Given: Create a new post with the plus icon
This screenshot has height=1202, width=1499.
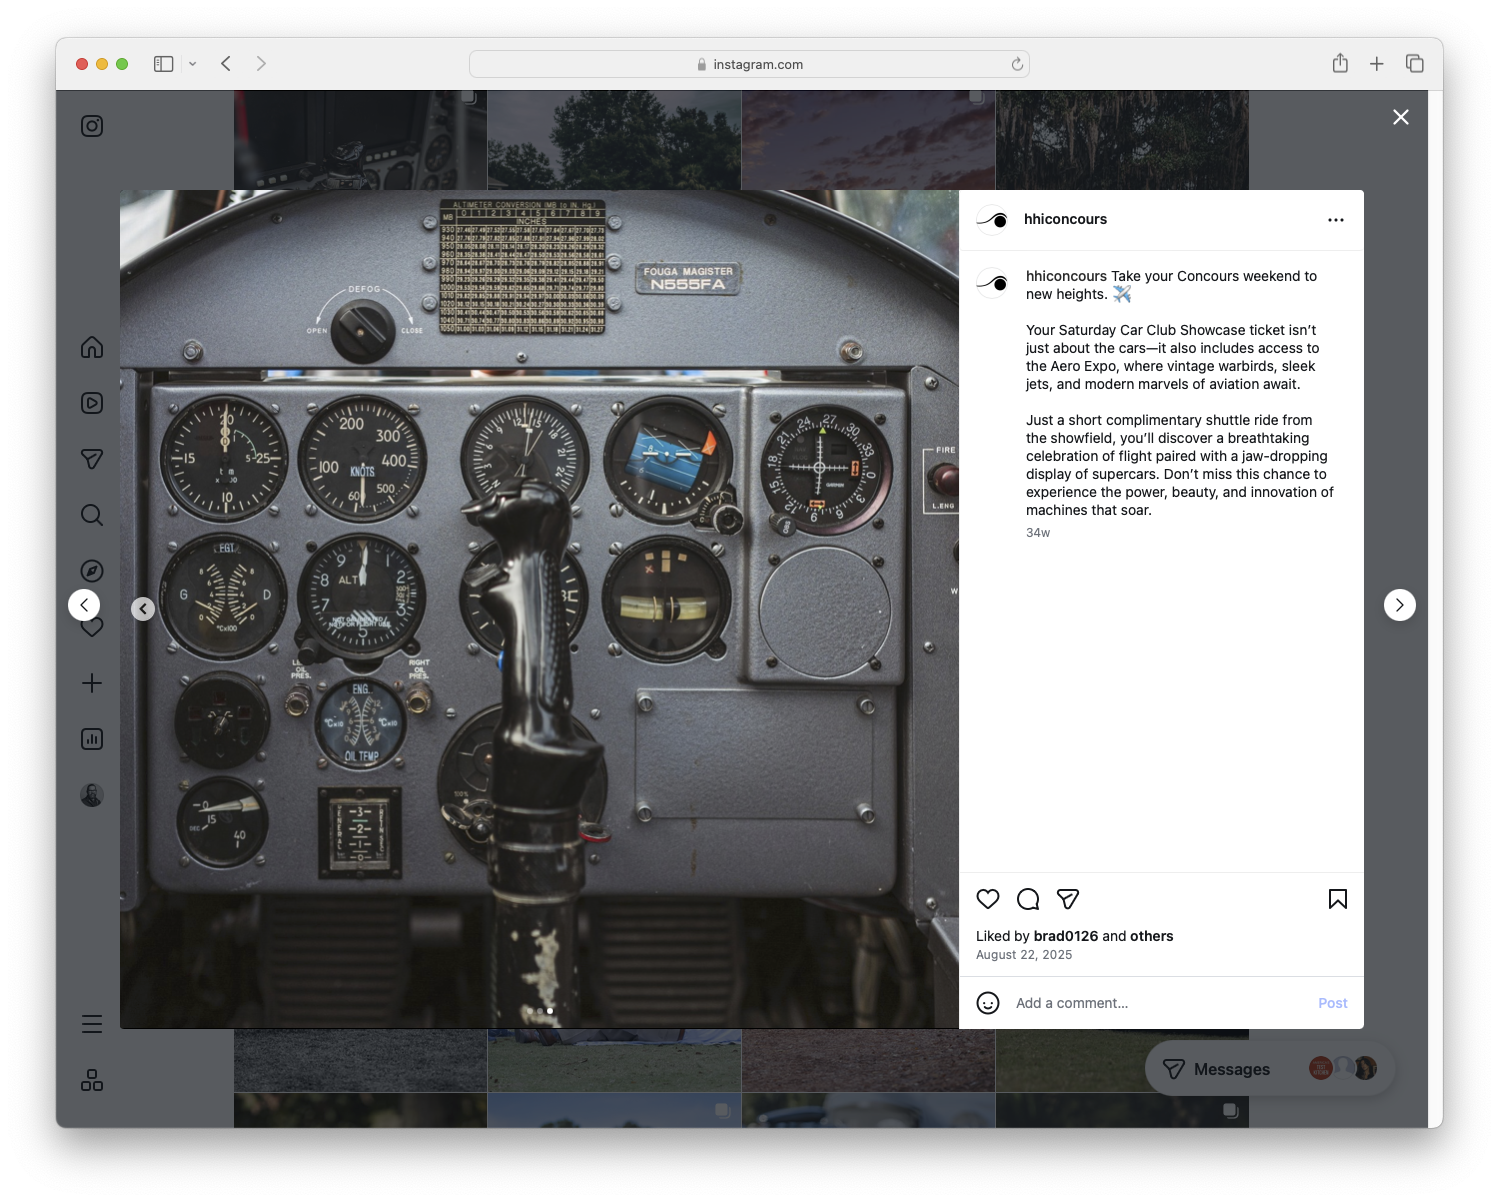Looking at the screenshot, I should (91, 683).
